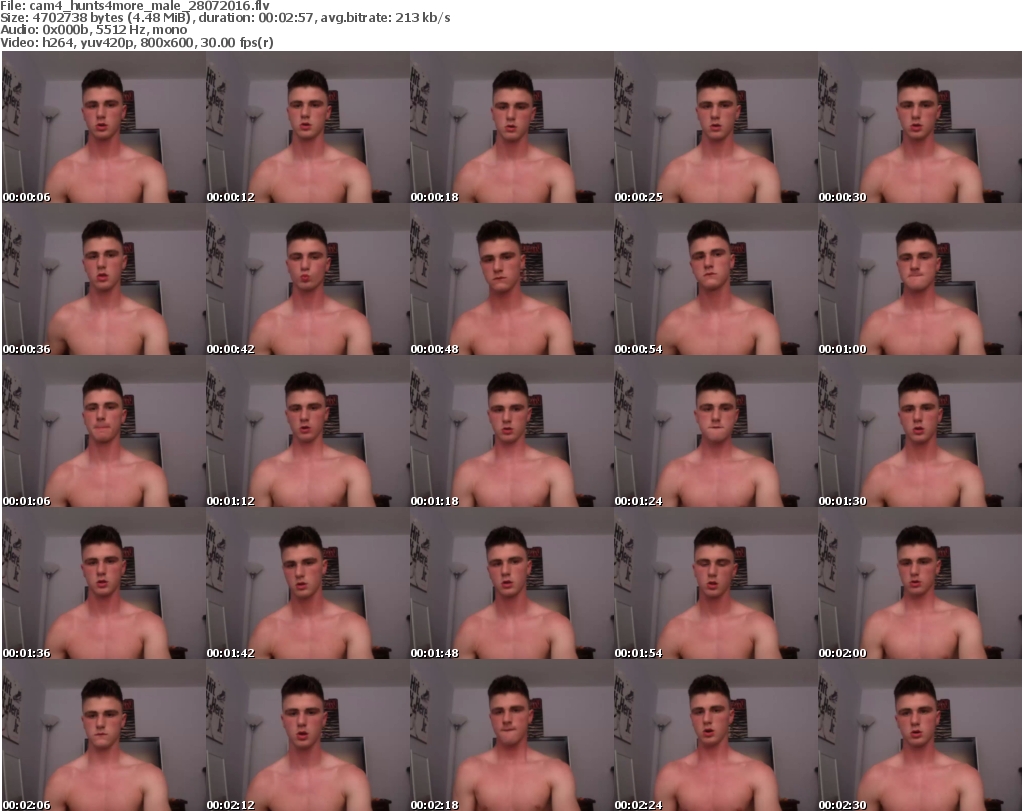The height and width of the screenshot is (811, 1024).
Task: Click the thumbnail stamped 00:00:12
Action: 308,127
